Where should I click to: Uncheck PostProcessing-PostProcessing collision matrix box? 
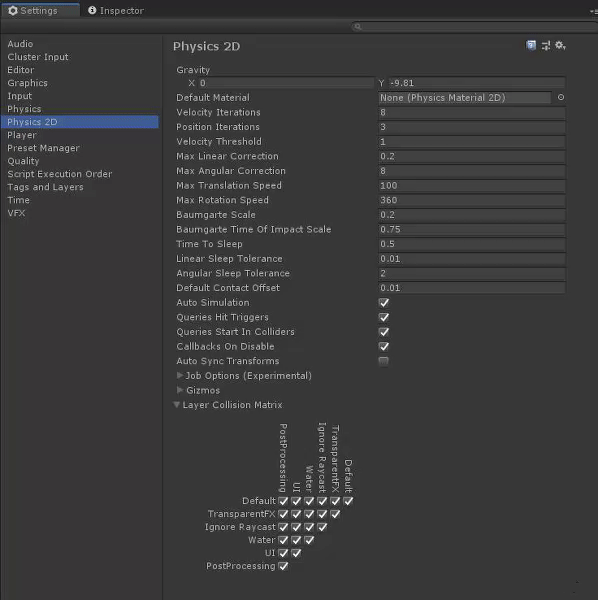283,566
